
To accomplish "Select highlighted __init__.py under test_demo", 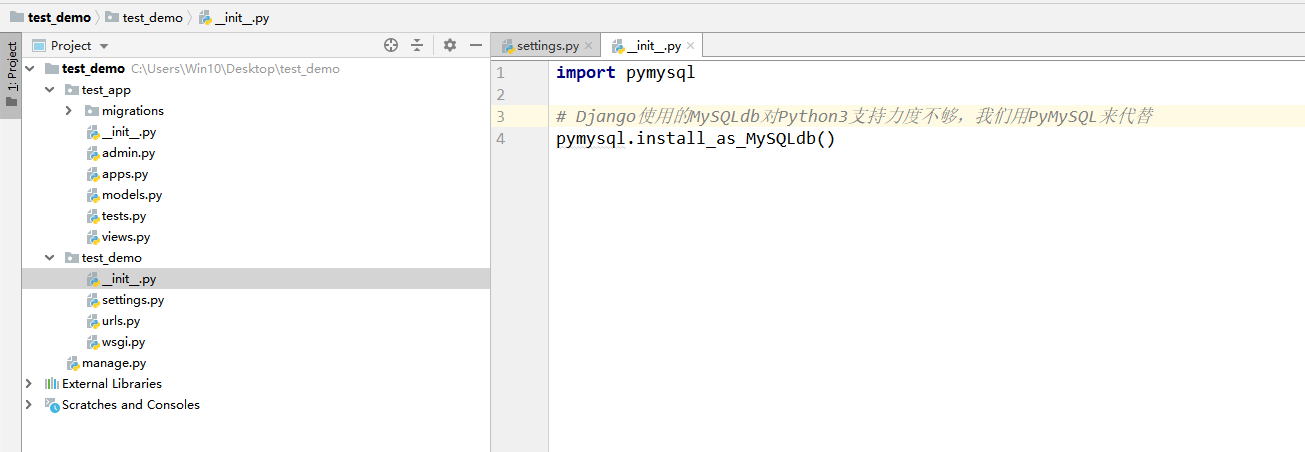I will [129, 279].
